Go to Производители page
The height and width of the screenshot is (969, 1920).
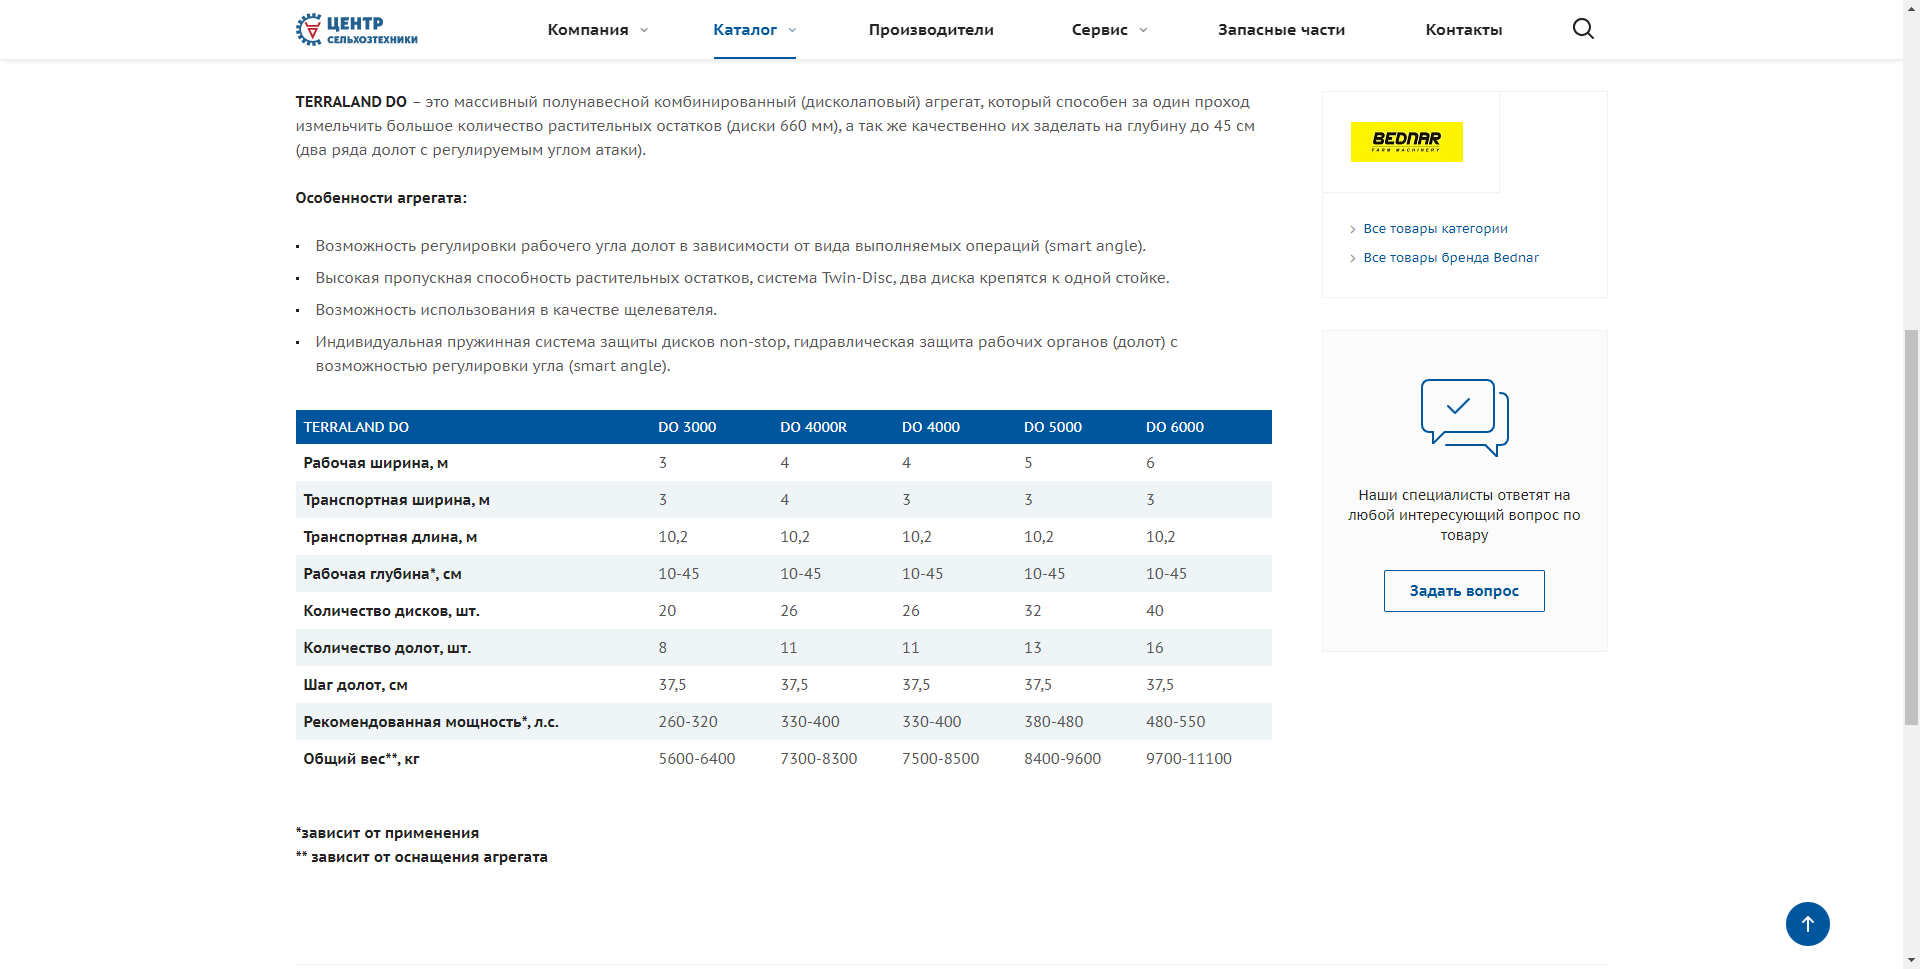point(931,30)
